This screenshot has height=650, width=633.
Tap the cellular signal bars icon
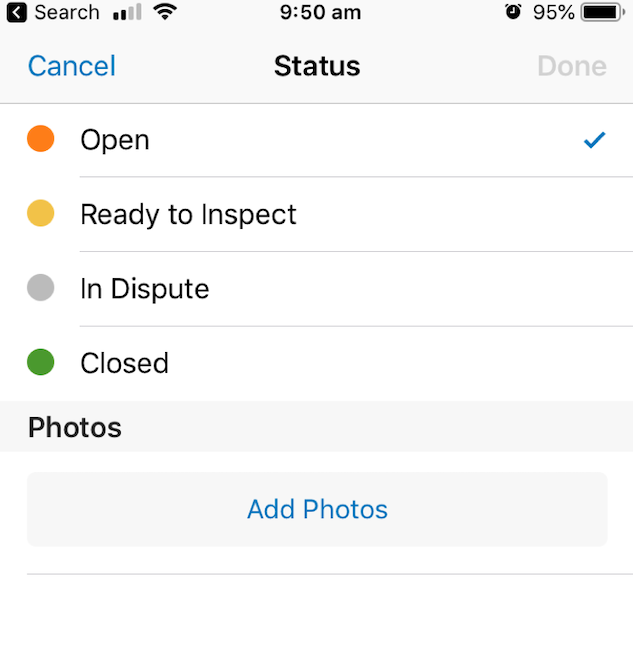127,12
